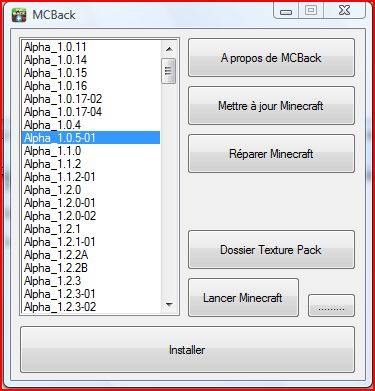Select Alpha_1.0.17-02 in the list
Screen dimensions: 375x391
pyautogui.click(x=91, y=99)
